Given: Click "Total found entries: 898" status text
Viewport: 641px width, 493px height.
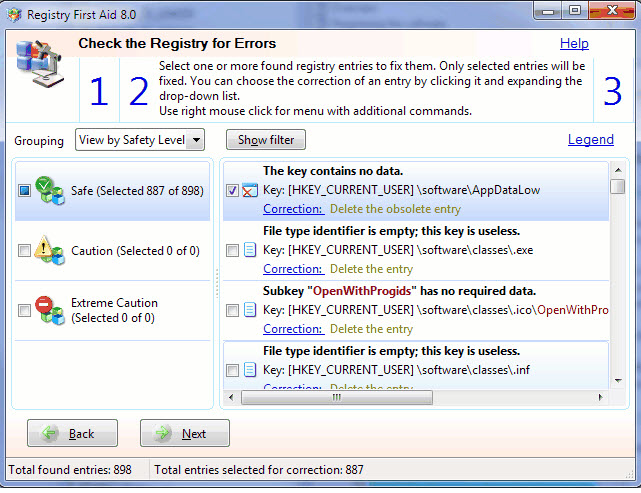Looking at the screenshot, I should [x=70, y=470].
